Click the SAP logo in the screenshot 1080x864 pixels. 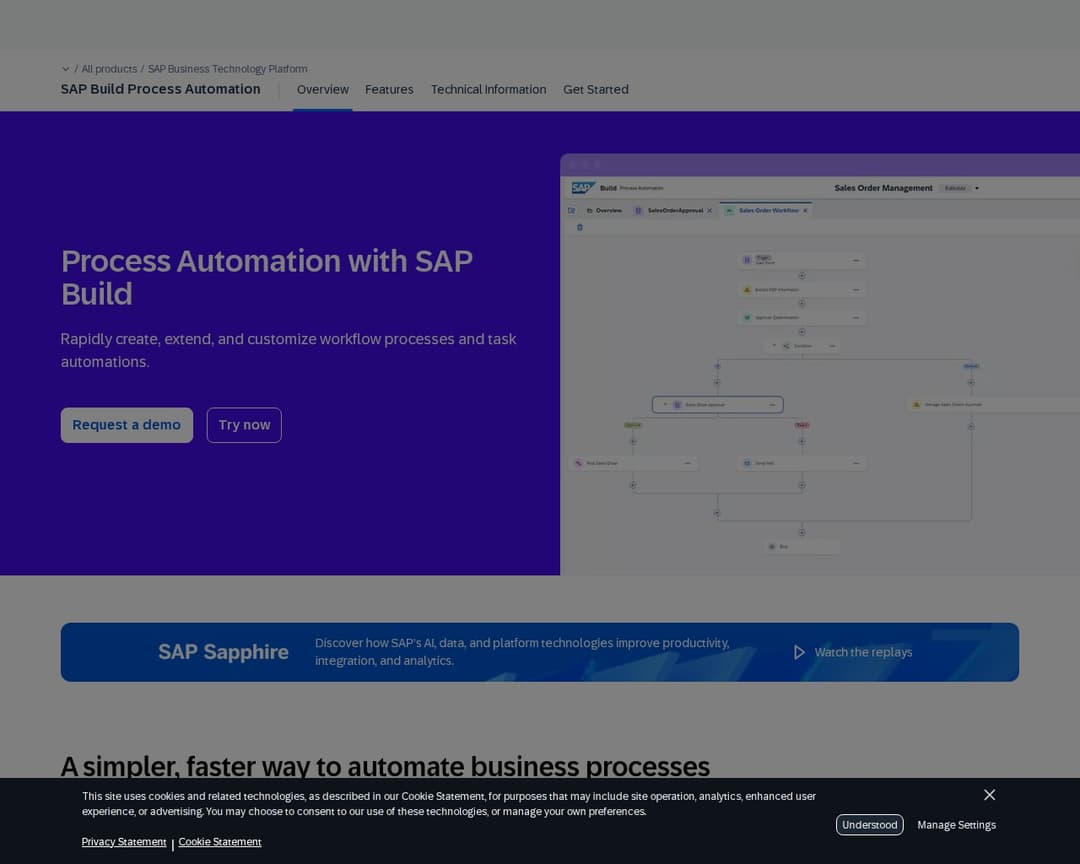click(583, 188)
